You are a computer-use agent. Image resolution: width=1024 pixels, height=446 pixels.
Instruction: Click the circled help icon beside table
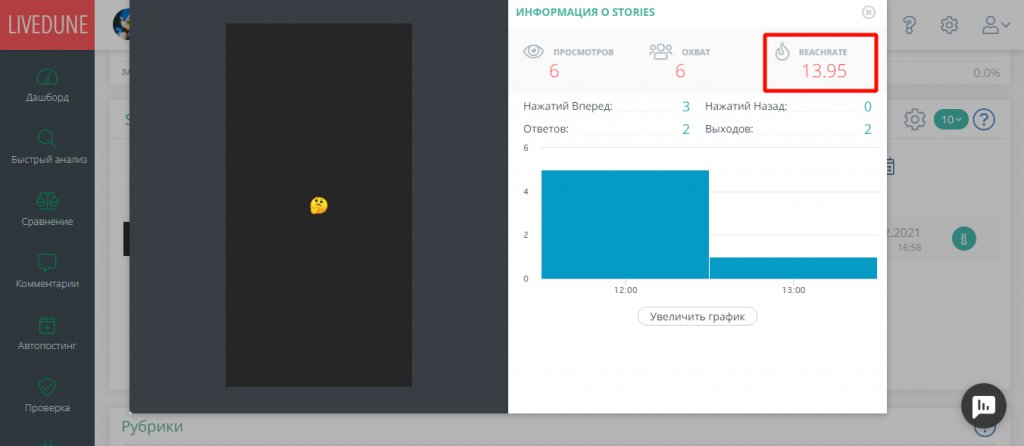984,120
